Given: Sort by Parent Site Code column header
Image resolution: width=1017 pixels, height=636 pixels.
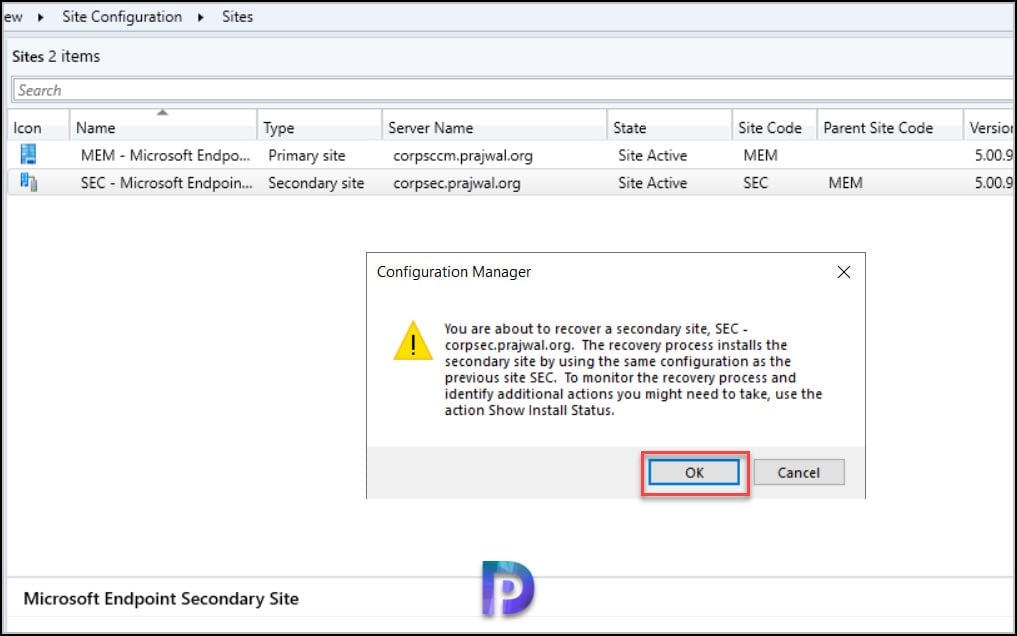Looking at the screenshot, I should coord(890,128).
